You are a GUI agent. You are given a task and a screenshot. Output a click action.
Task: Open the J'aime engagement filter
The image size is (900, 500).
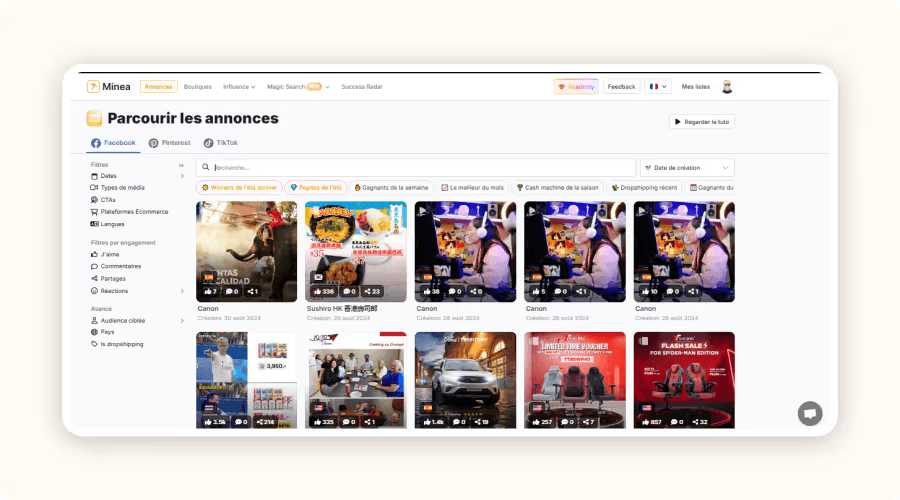point(105,254)
